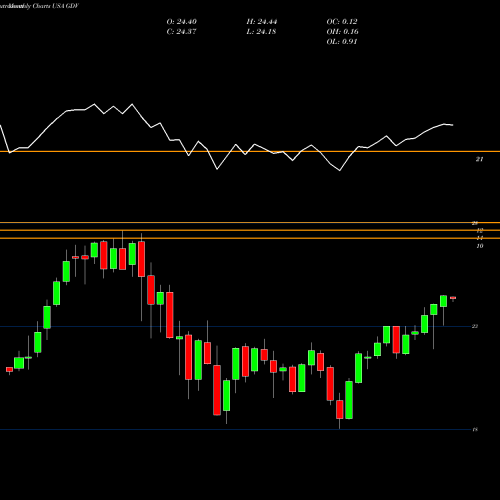Click the 'OC: 0.12' reading

coord(342,22)
